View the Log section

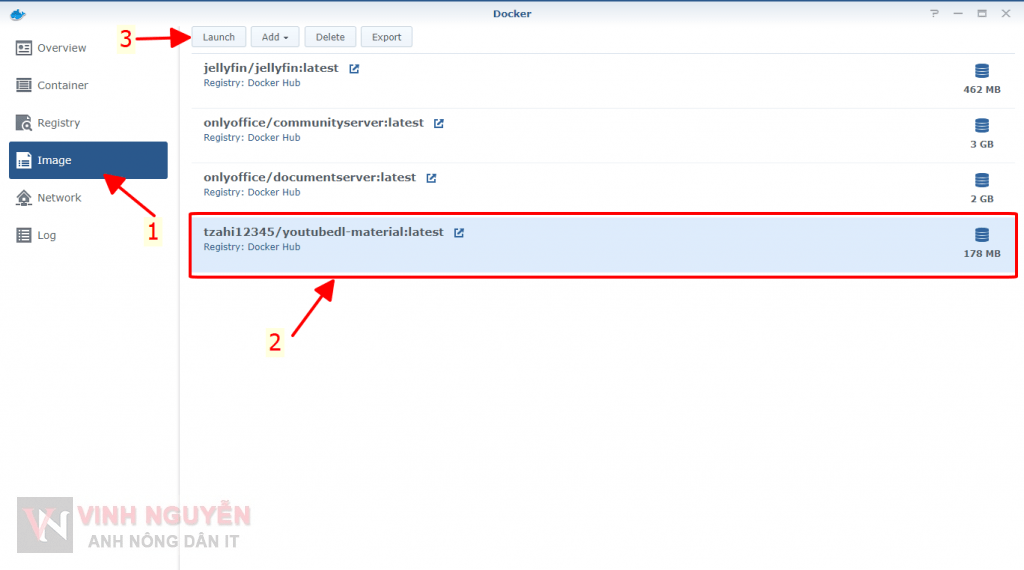[x=46, y=236]
